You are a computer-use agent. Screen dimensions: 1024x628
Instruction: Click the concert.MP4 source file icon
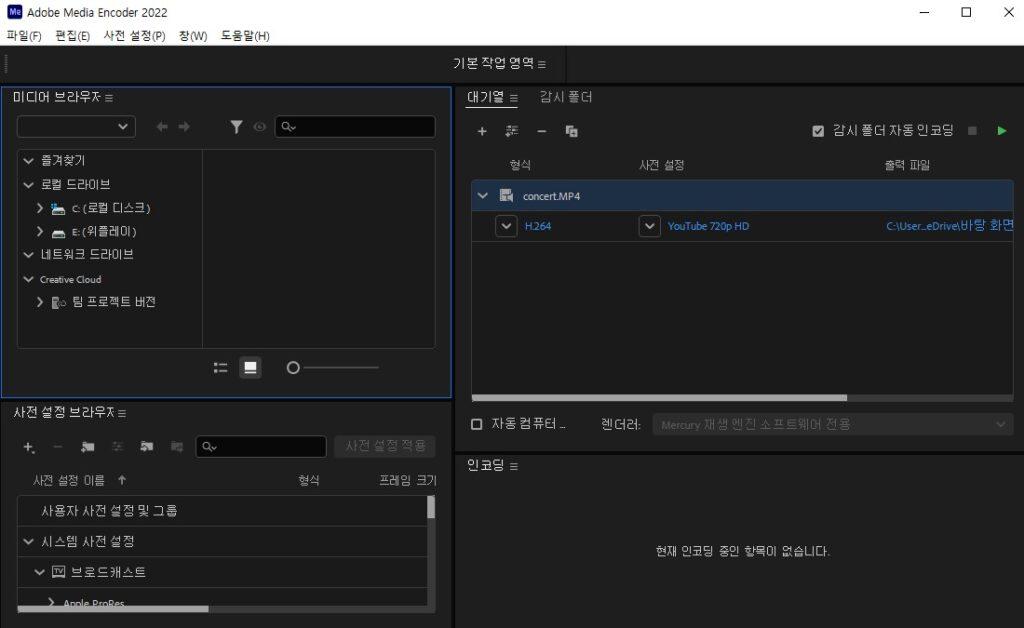coord(506,195)
